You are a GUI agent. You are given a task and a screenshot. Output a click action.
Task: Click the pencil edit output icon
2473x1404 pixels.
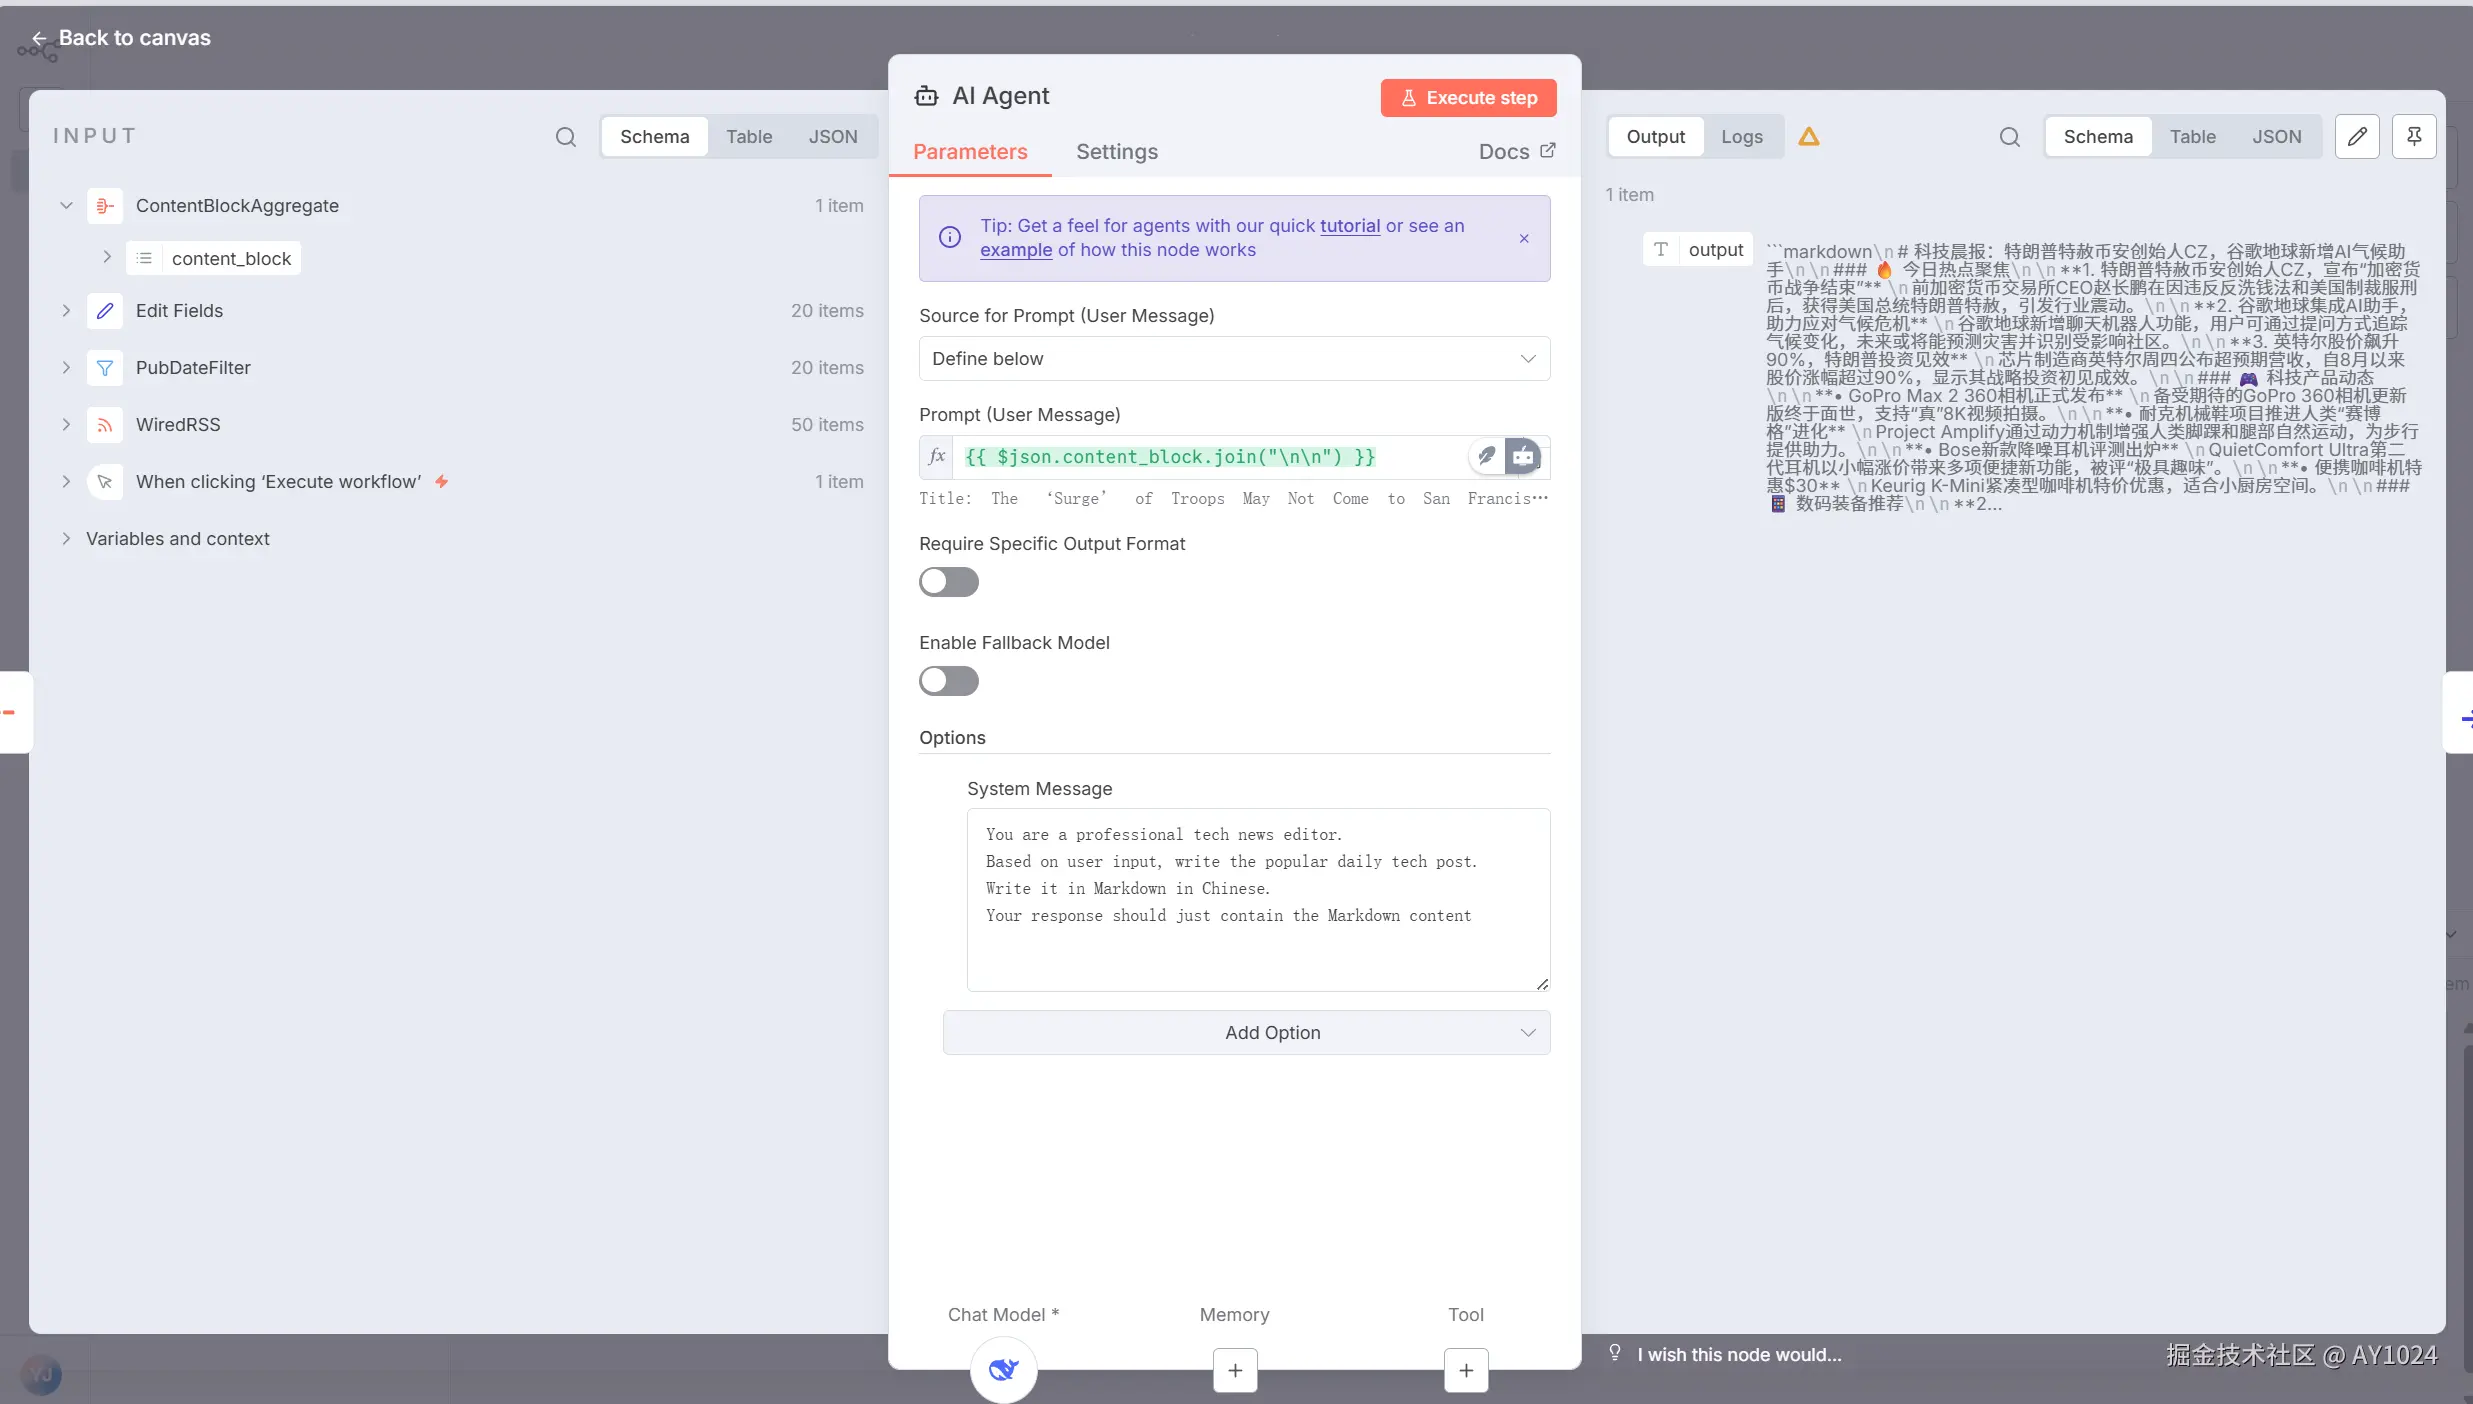pyautogui.click(x=2357, y=137)
